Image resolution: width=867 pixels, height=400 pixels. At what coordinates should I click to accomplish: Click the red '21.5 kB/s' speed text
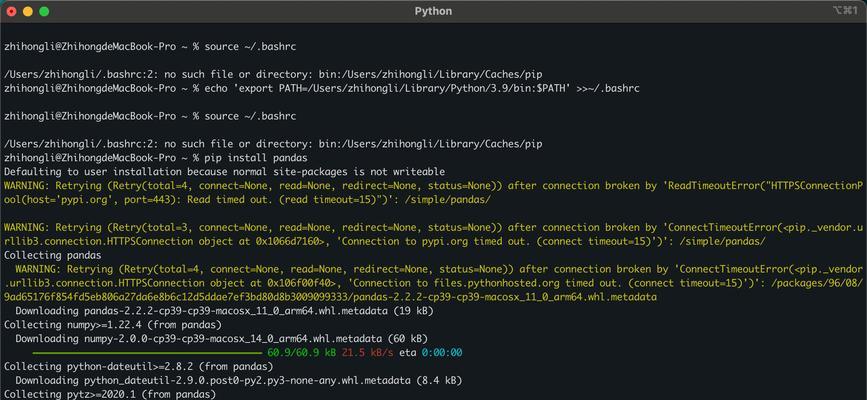[x=368, y=352]
